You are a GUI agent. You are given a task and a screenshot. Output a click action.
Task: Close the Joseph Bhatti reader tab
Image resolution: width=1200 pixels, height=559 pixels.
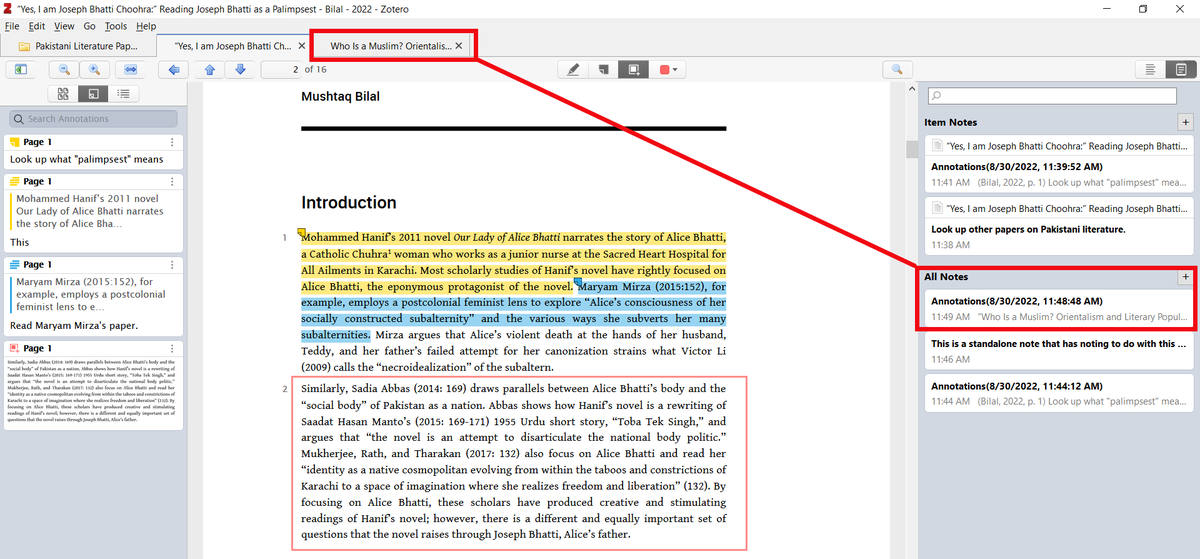click(x=302, y=46)
